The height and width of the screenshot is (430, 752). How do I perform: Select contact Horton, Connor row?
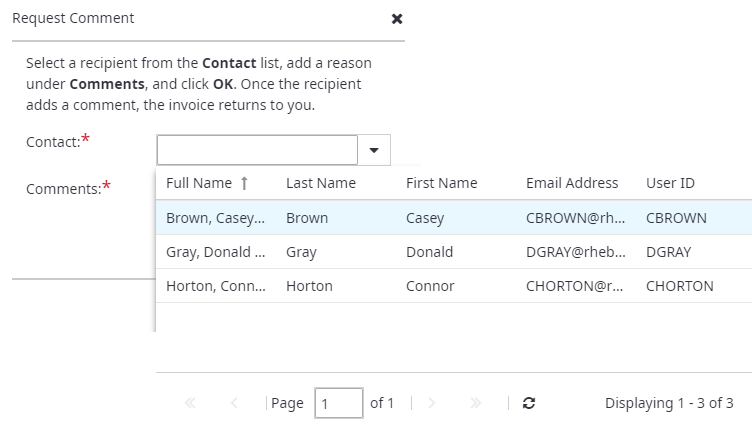pyautogui.click(x=215, y=286)
